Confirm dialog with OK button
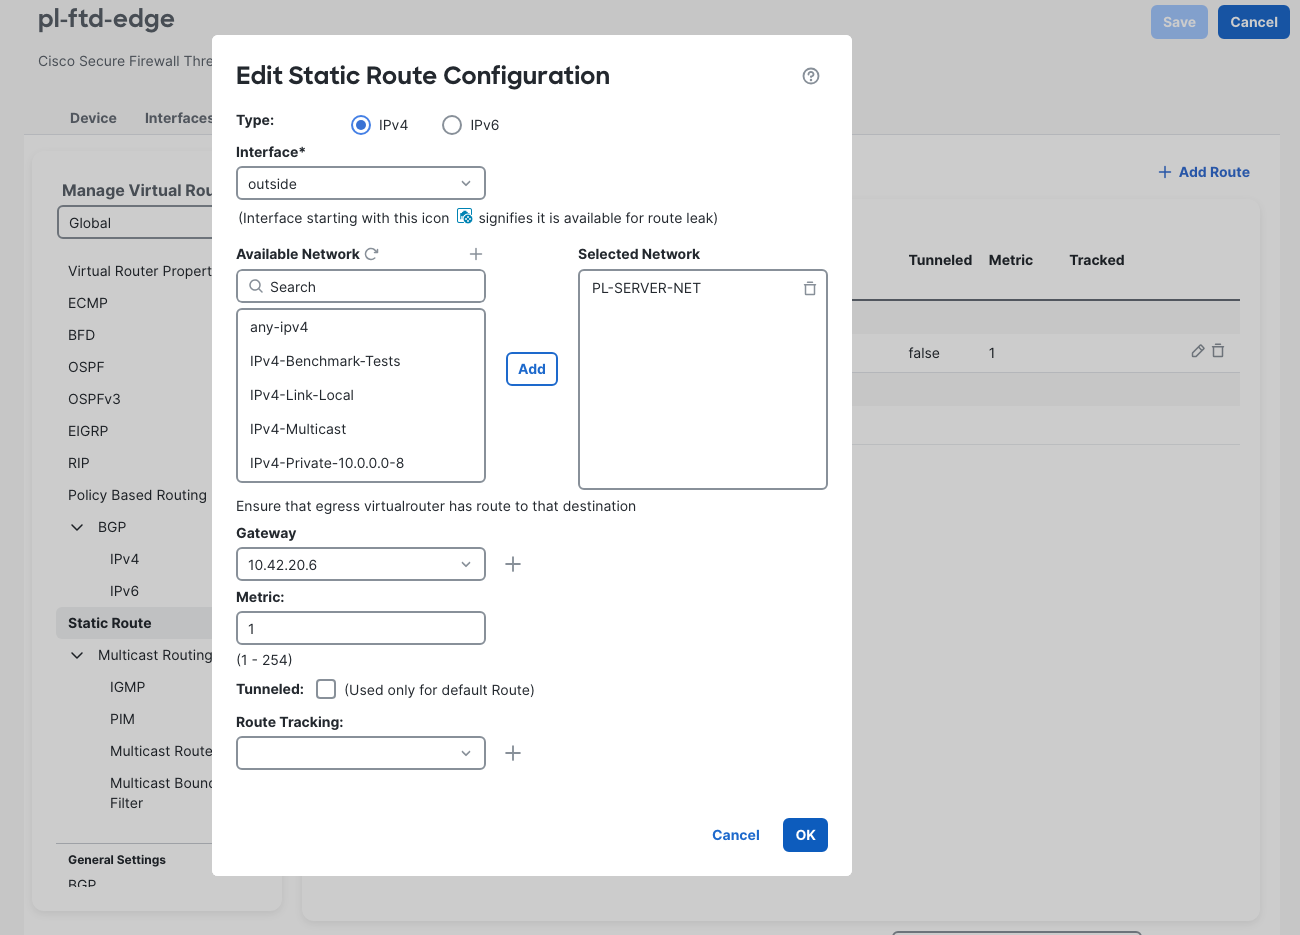 click(805, 835)
